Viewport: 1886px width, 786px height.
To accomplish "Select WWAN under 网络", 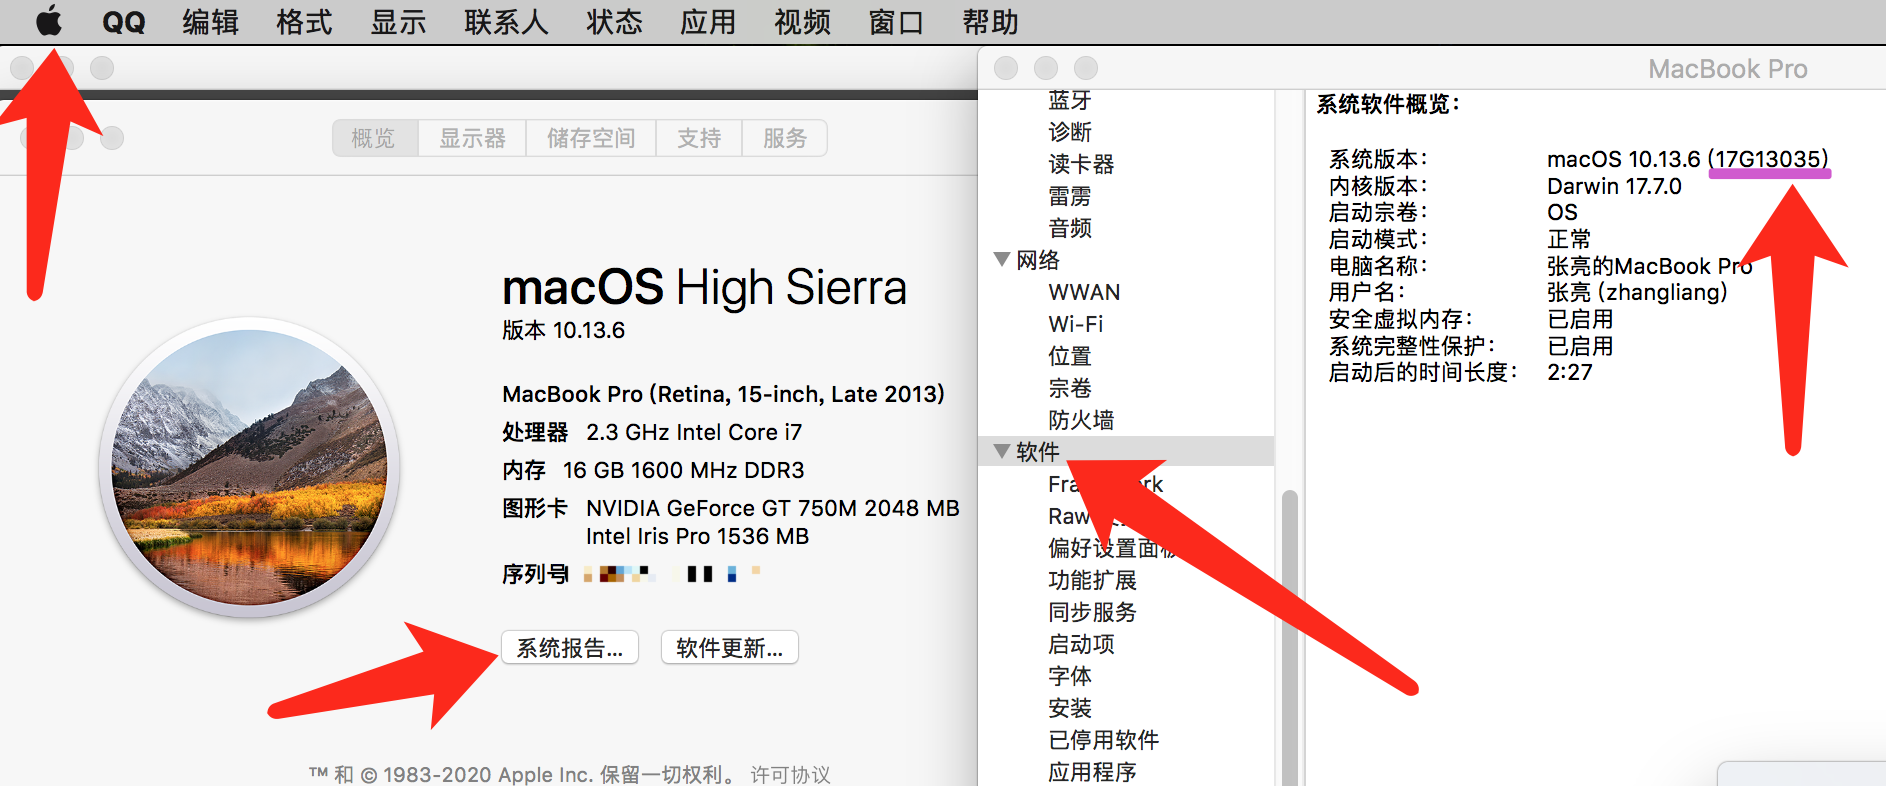I will [1084, 292].
